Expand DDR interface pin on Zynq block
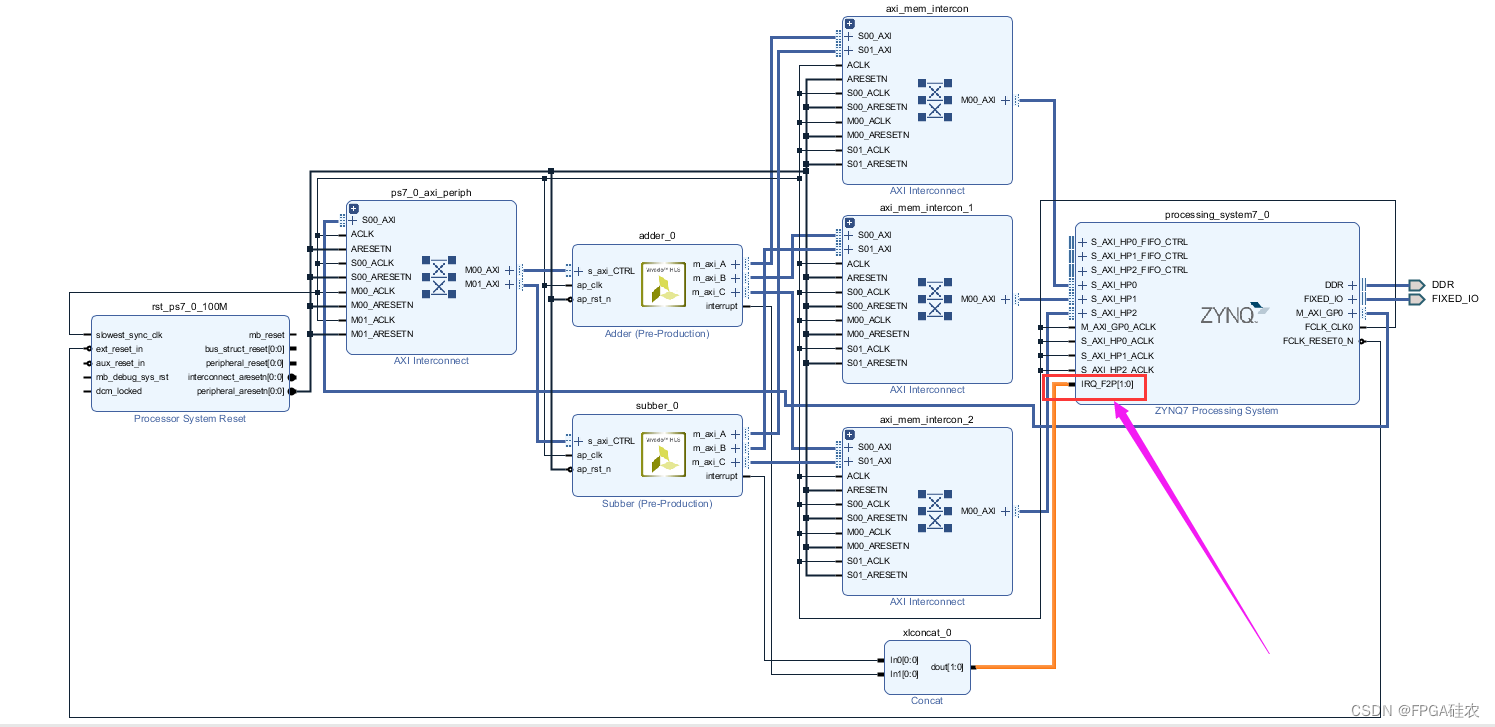 (1352, 285)
